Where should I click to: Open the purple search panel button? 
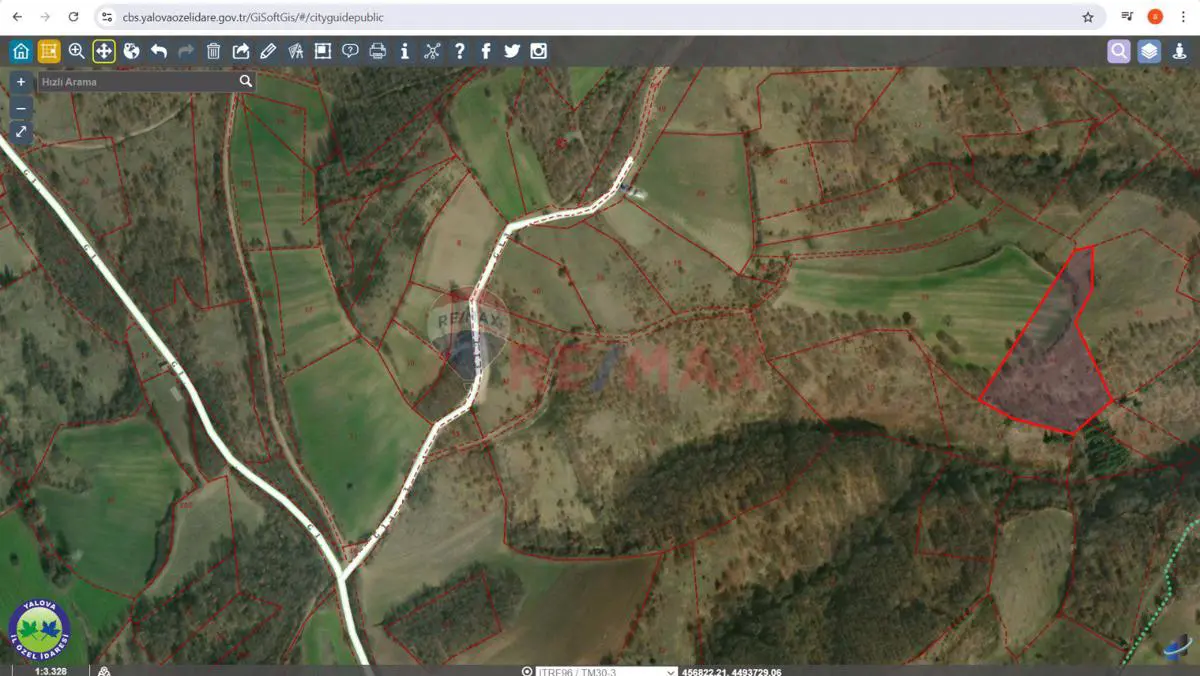[x=1119, y=51]
